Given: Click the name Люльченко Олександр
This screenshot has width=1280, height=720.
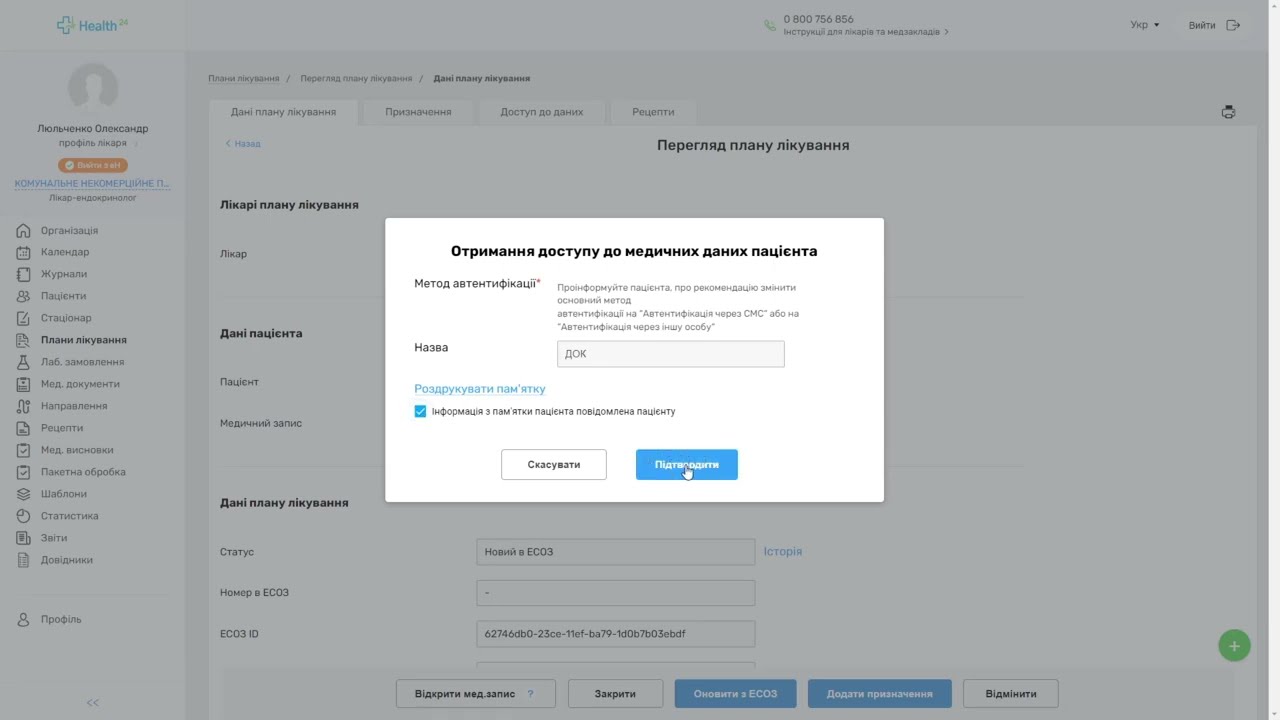Looking at the screenshot, I should point(93,129).
